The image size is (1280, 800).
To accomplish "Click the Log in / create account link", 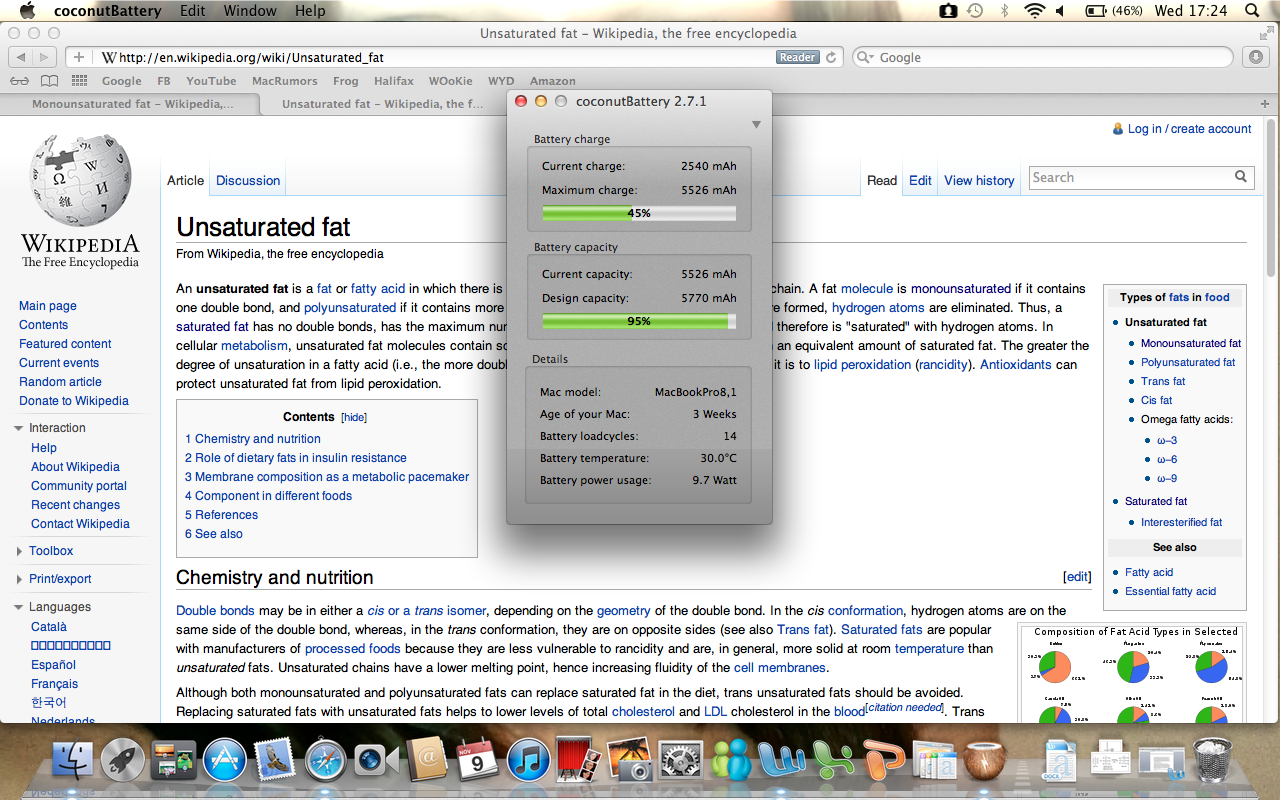I will coord(1189,129).
